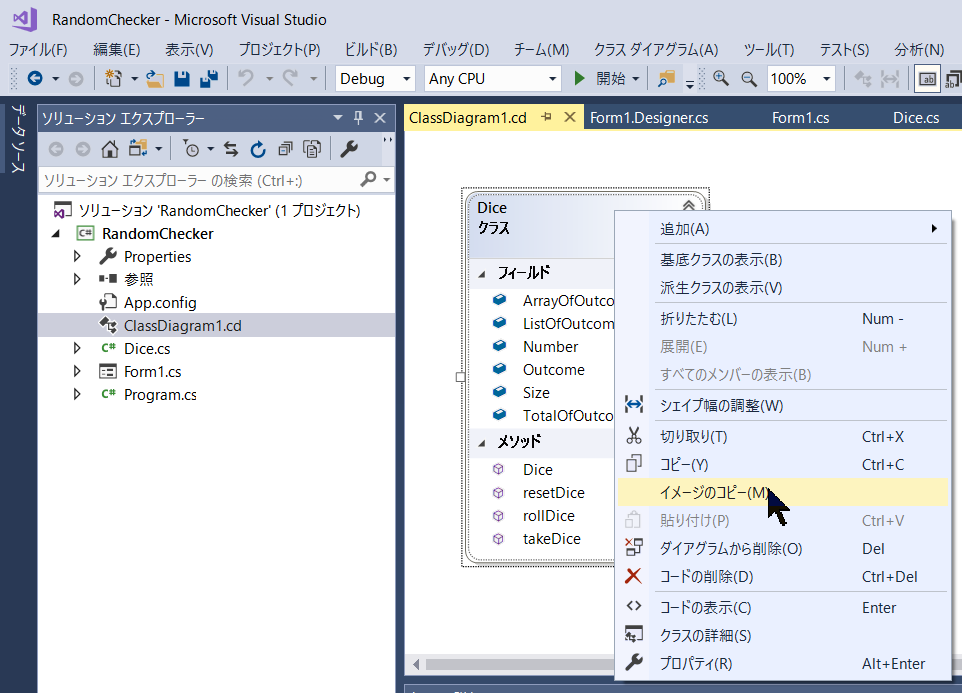Click the New Project icon in the toolbar
The height and width of the screenshot is (693, 962).
[x=112, y=78]
